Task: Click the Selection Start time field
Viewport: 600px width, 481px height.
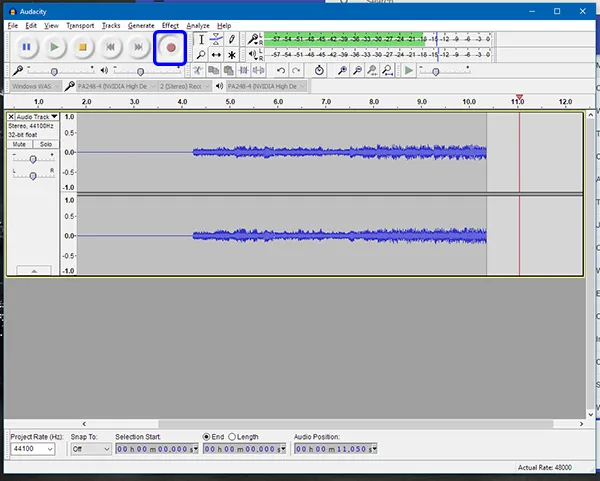Action: tap(157, 448)
